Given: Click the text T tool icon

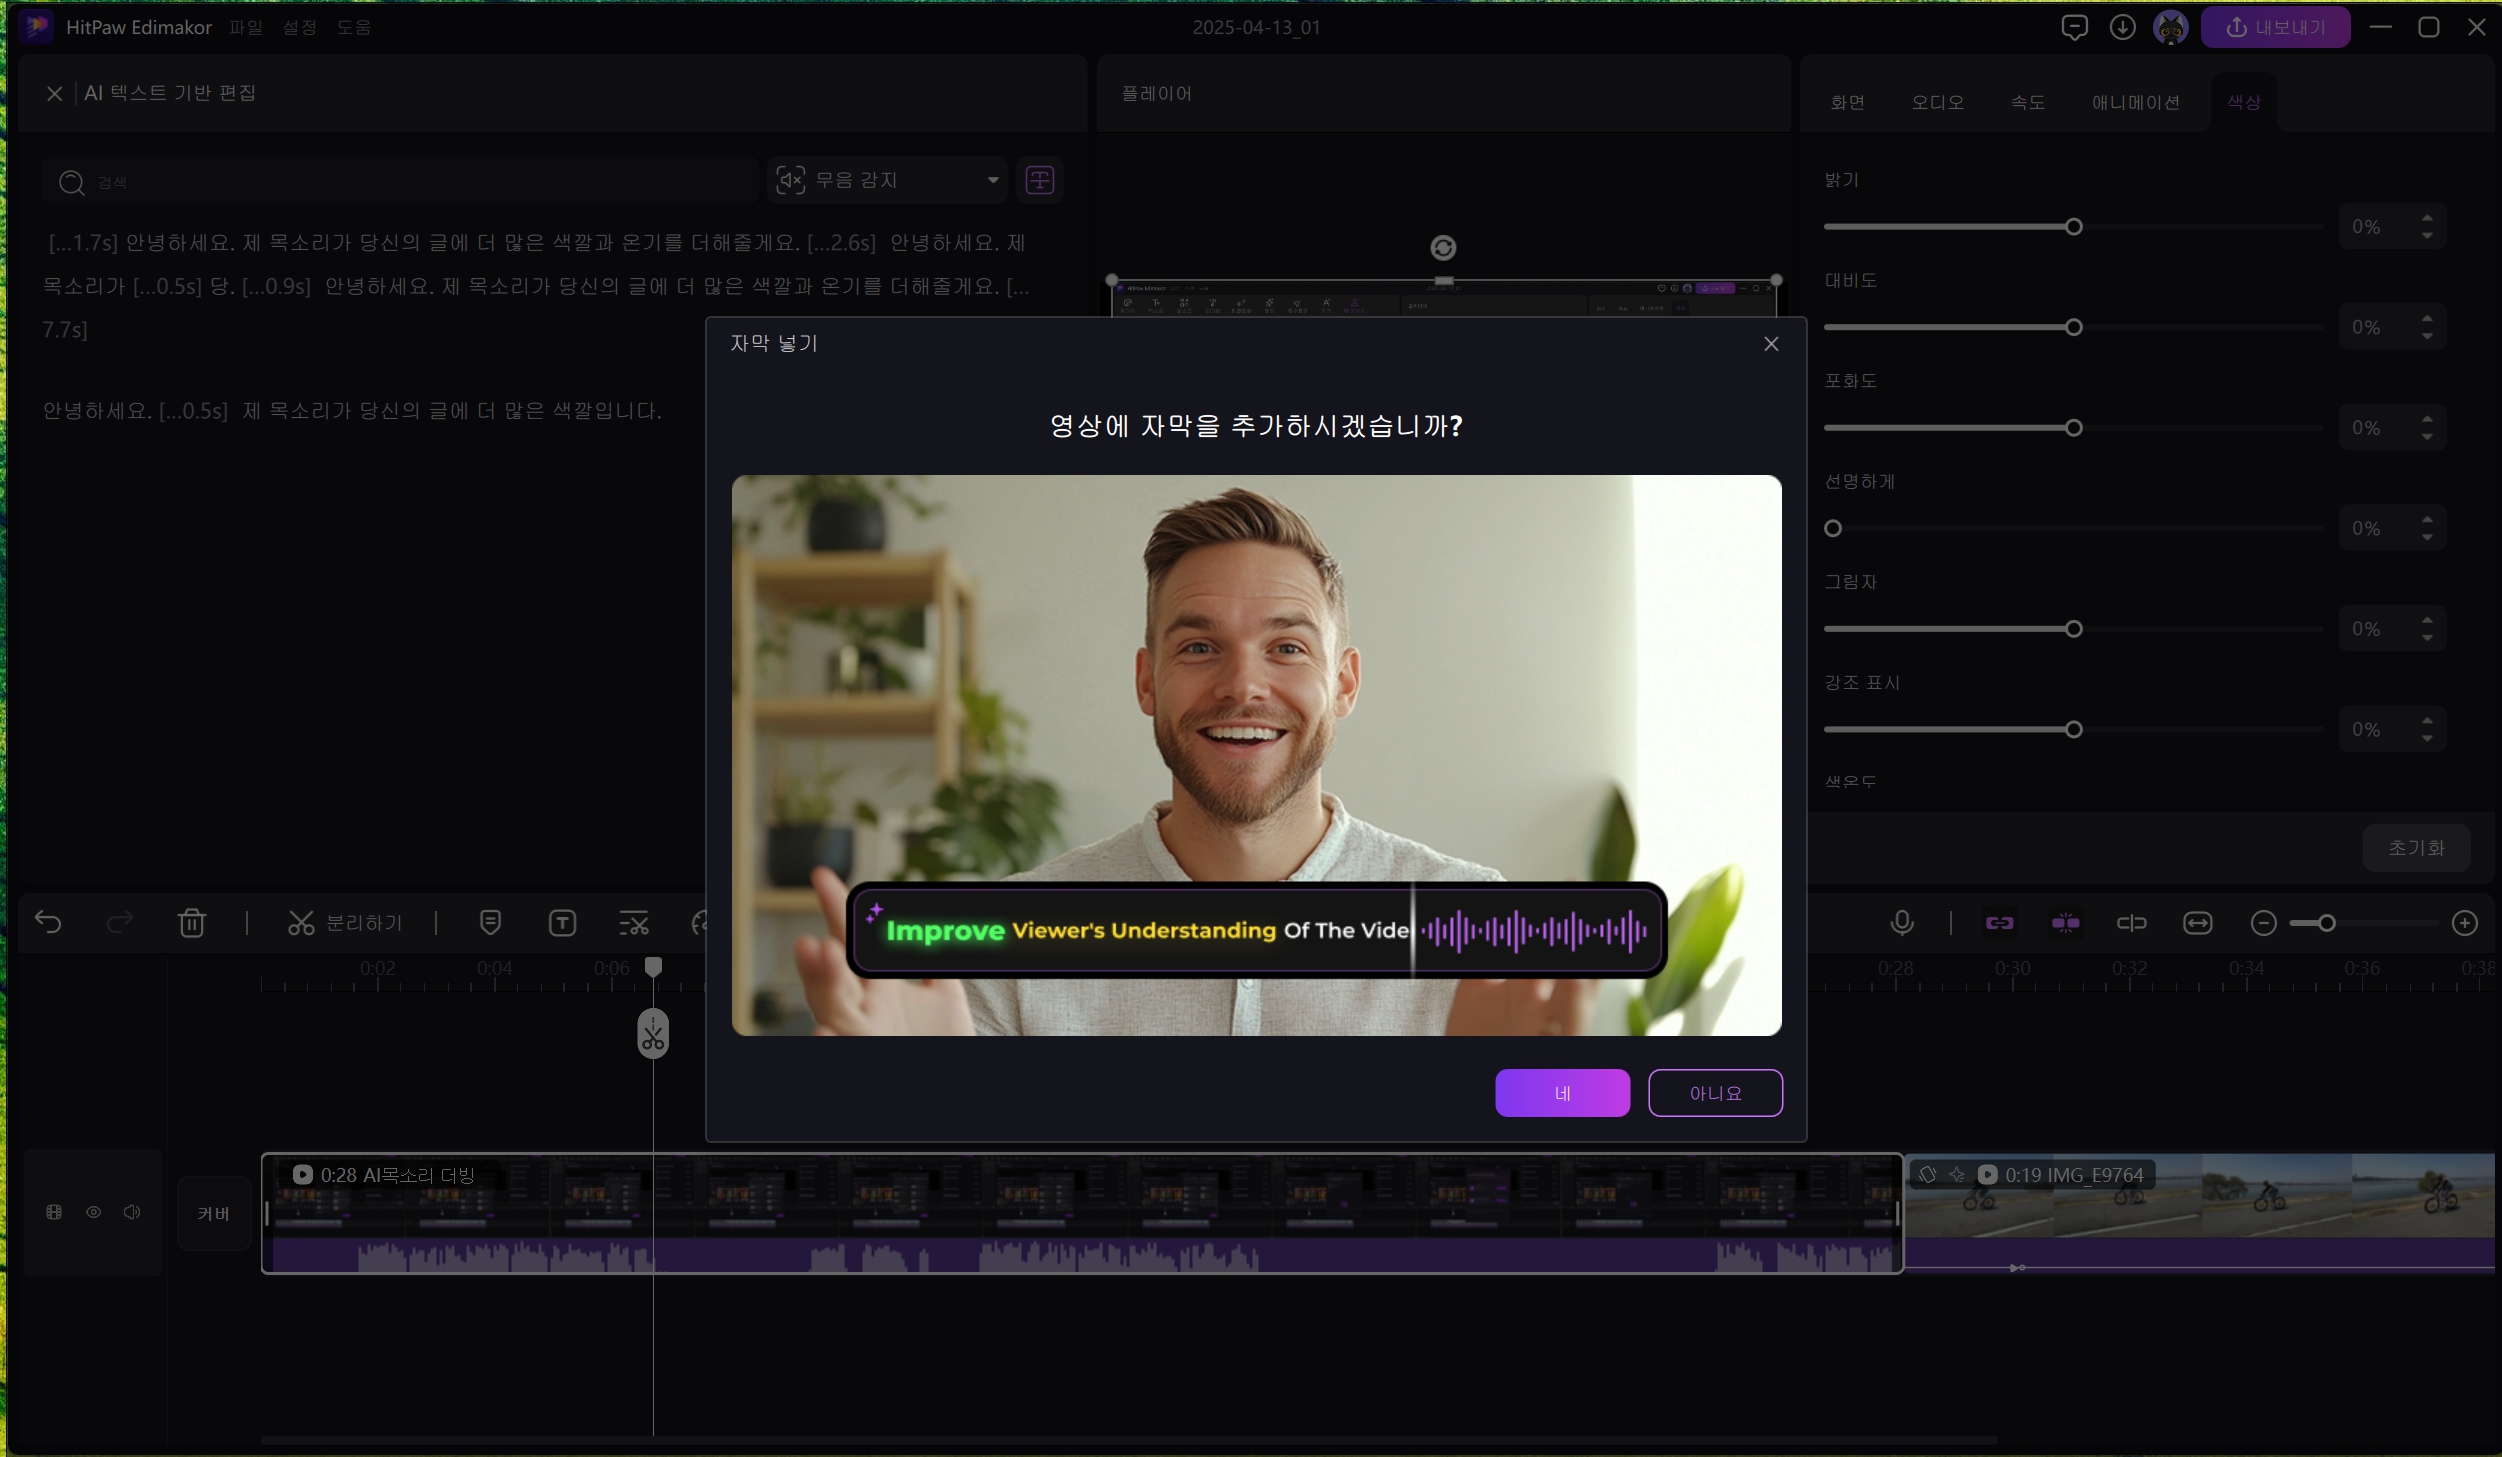Looking at the screenshot, I should 562,922.
